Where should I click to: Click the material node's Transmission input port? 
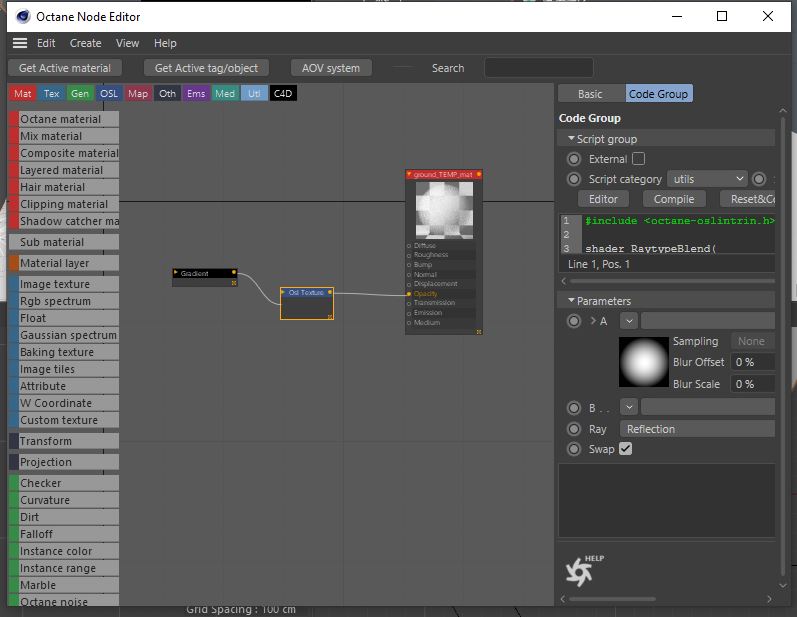pos(409,303)
